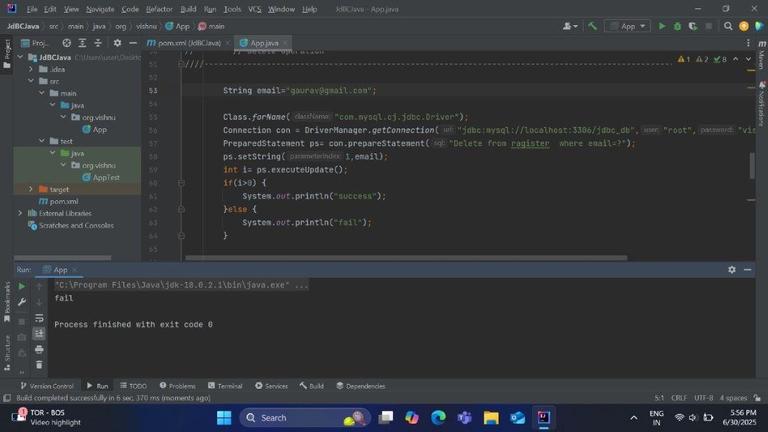Minimize the Run tool window
Screen dimensions: 768x432
coord(747,269)
